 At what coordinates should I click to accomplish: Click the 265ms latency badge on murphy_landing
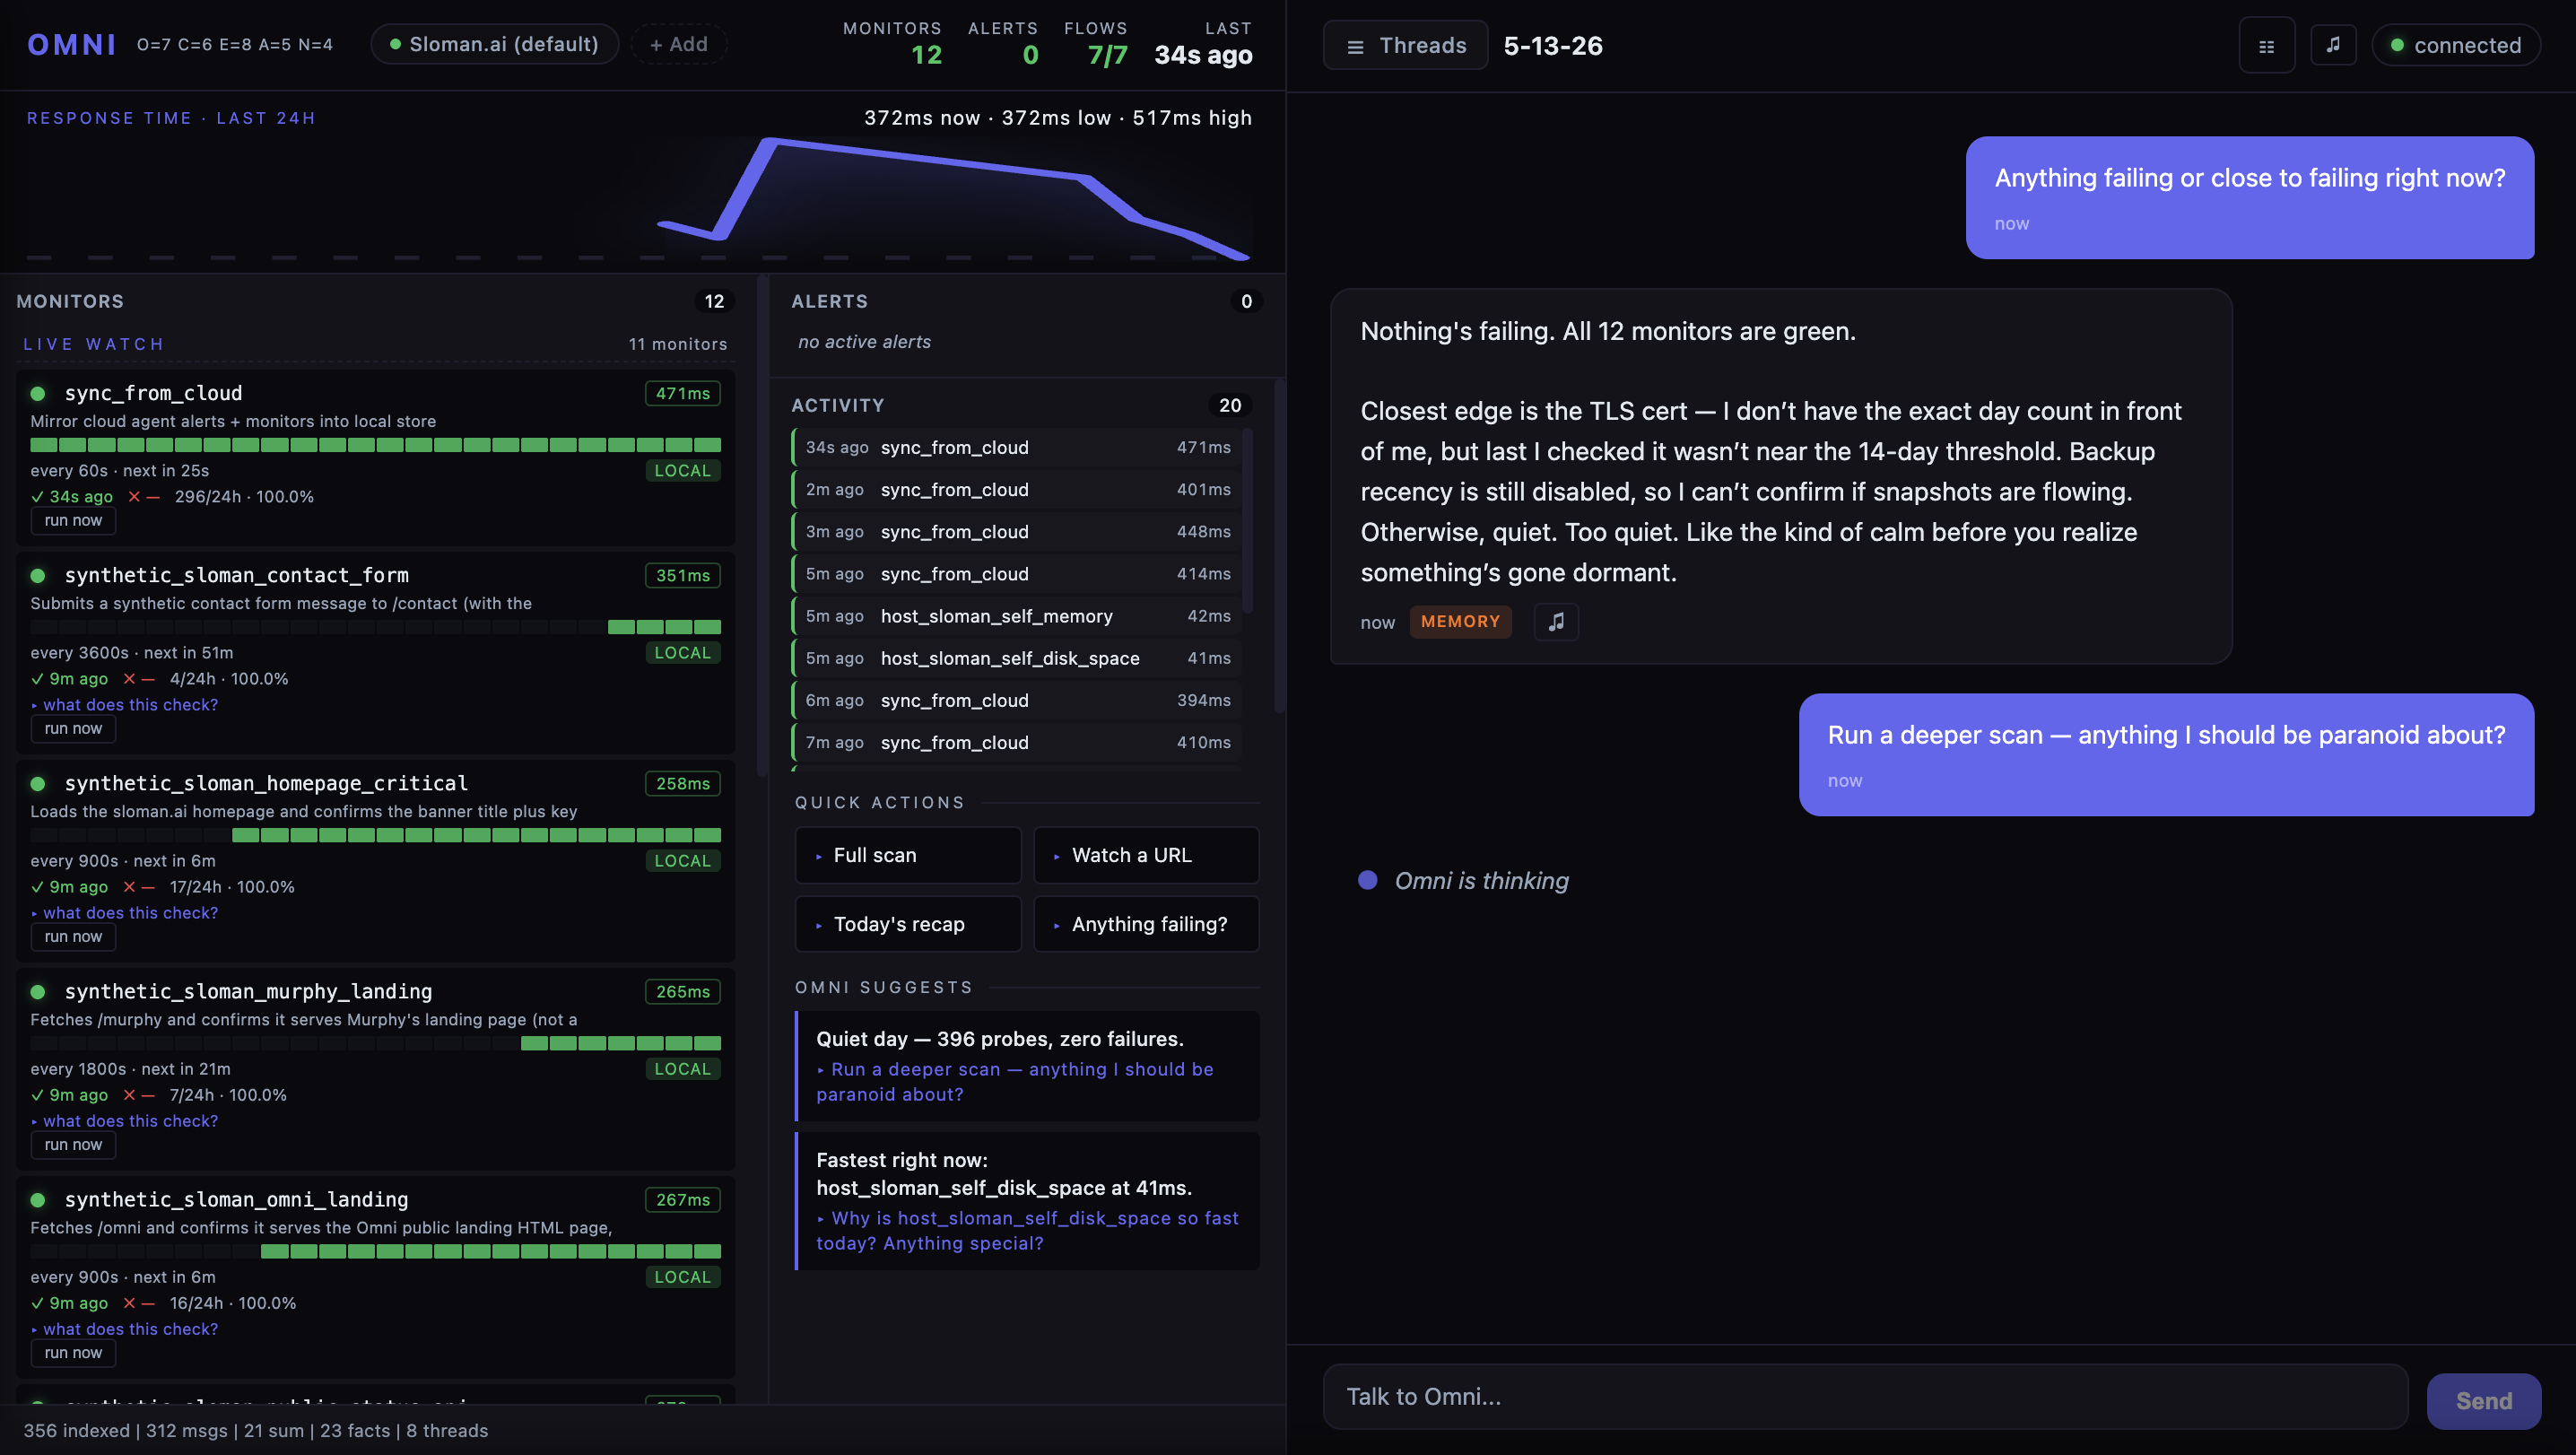point(682,991)
